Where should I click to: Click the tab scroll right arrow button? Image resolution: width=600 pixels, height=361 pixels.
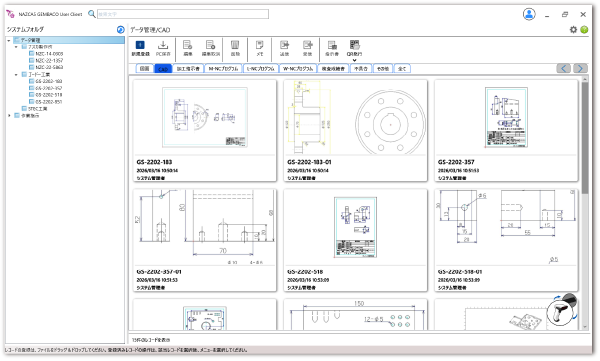(x=580, y=68)
